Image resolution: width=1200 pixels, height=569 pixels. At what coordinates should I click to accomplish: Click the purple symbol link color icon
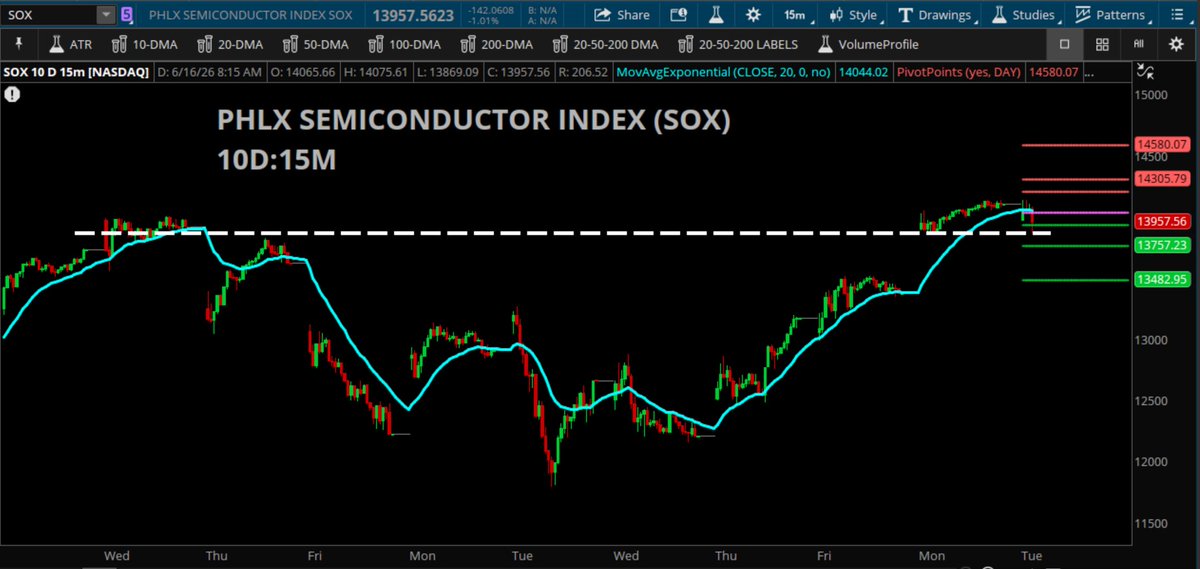click(x=126, y=15)
